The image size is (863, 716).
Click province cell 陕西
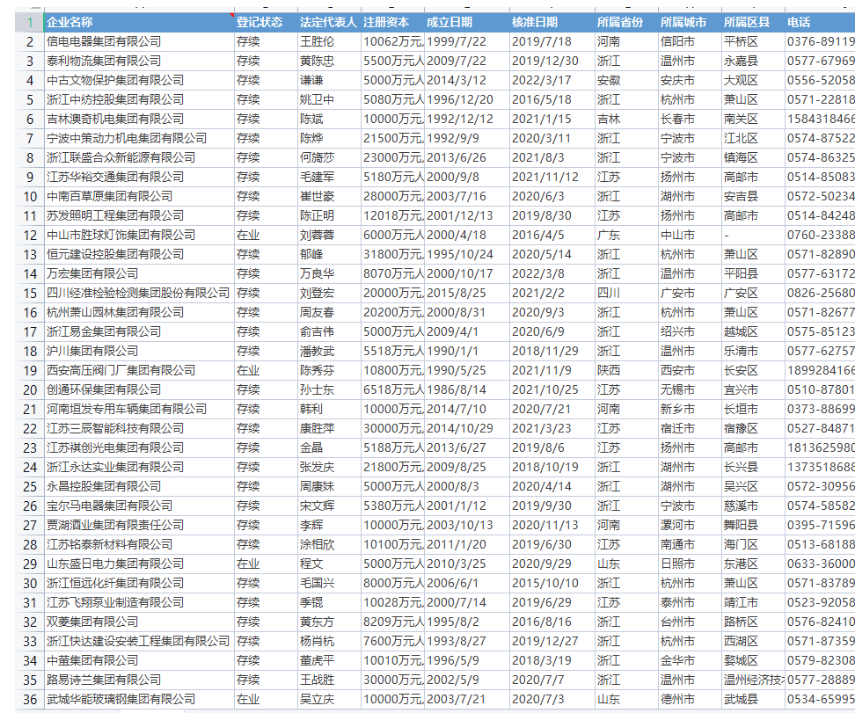tap(626, 371)
